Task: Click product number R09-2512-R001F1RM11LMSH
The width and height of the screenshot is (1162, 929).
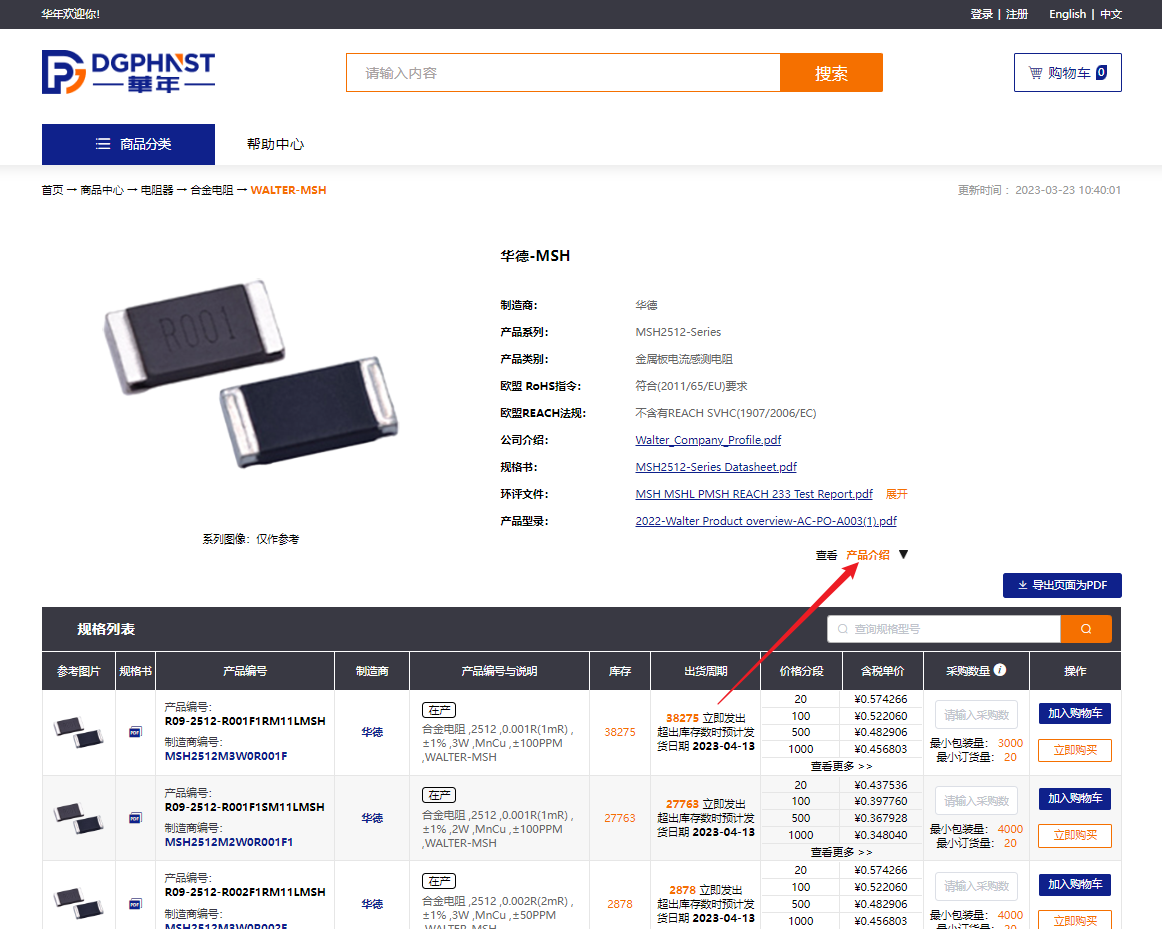Action: 245,721
